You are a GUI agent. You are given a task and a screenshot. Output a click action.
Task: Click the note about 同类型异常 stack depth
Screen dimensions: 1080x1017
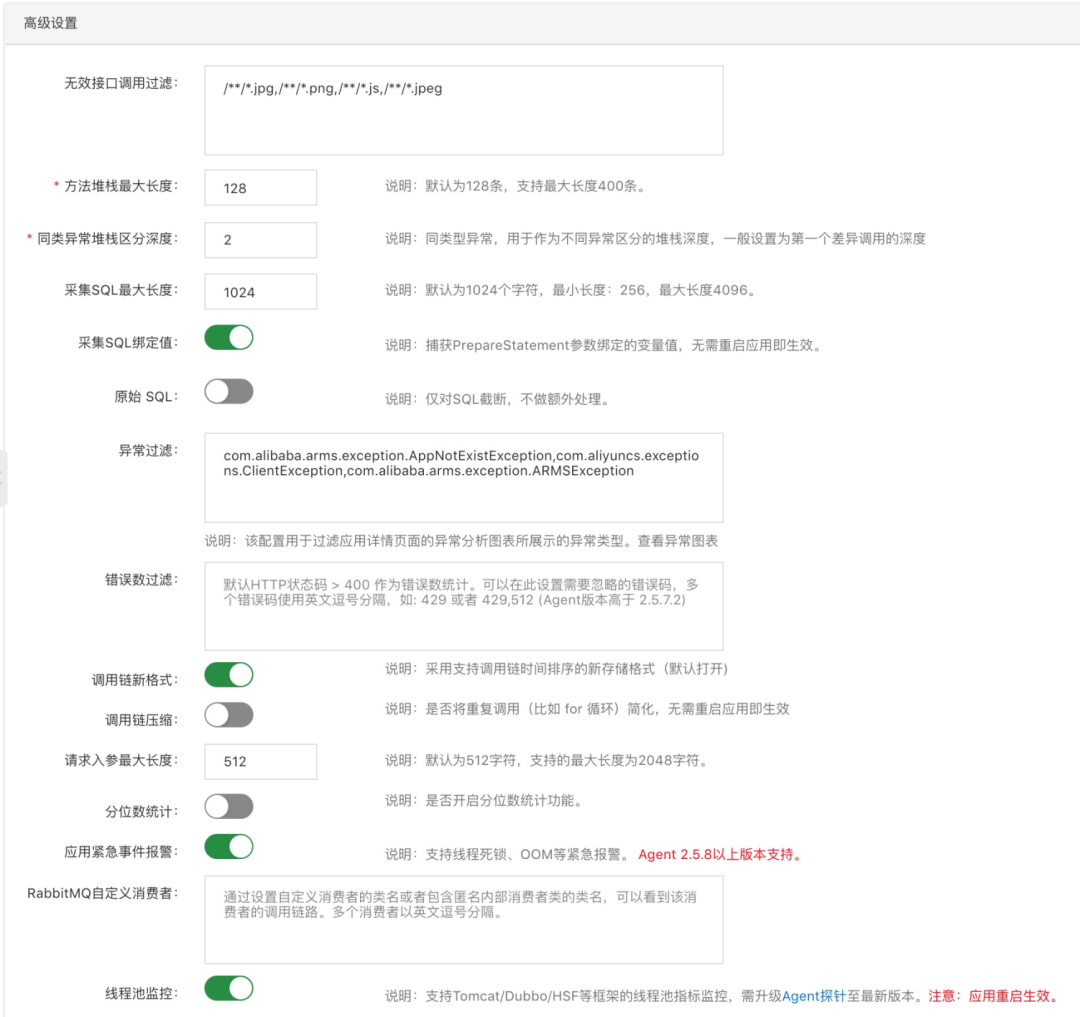(x=655, y=238)
